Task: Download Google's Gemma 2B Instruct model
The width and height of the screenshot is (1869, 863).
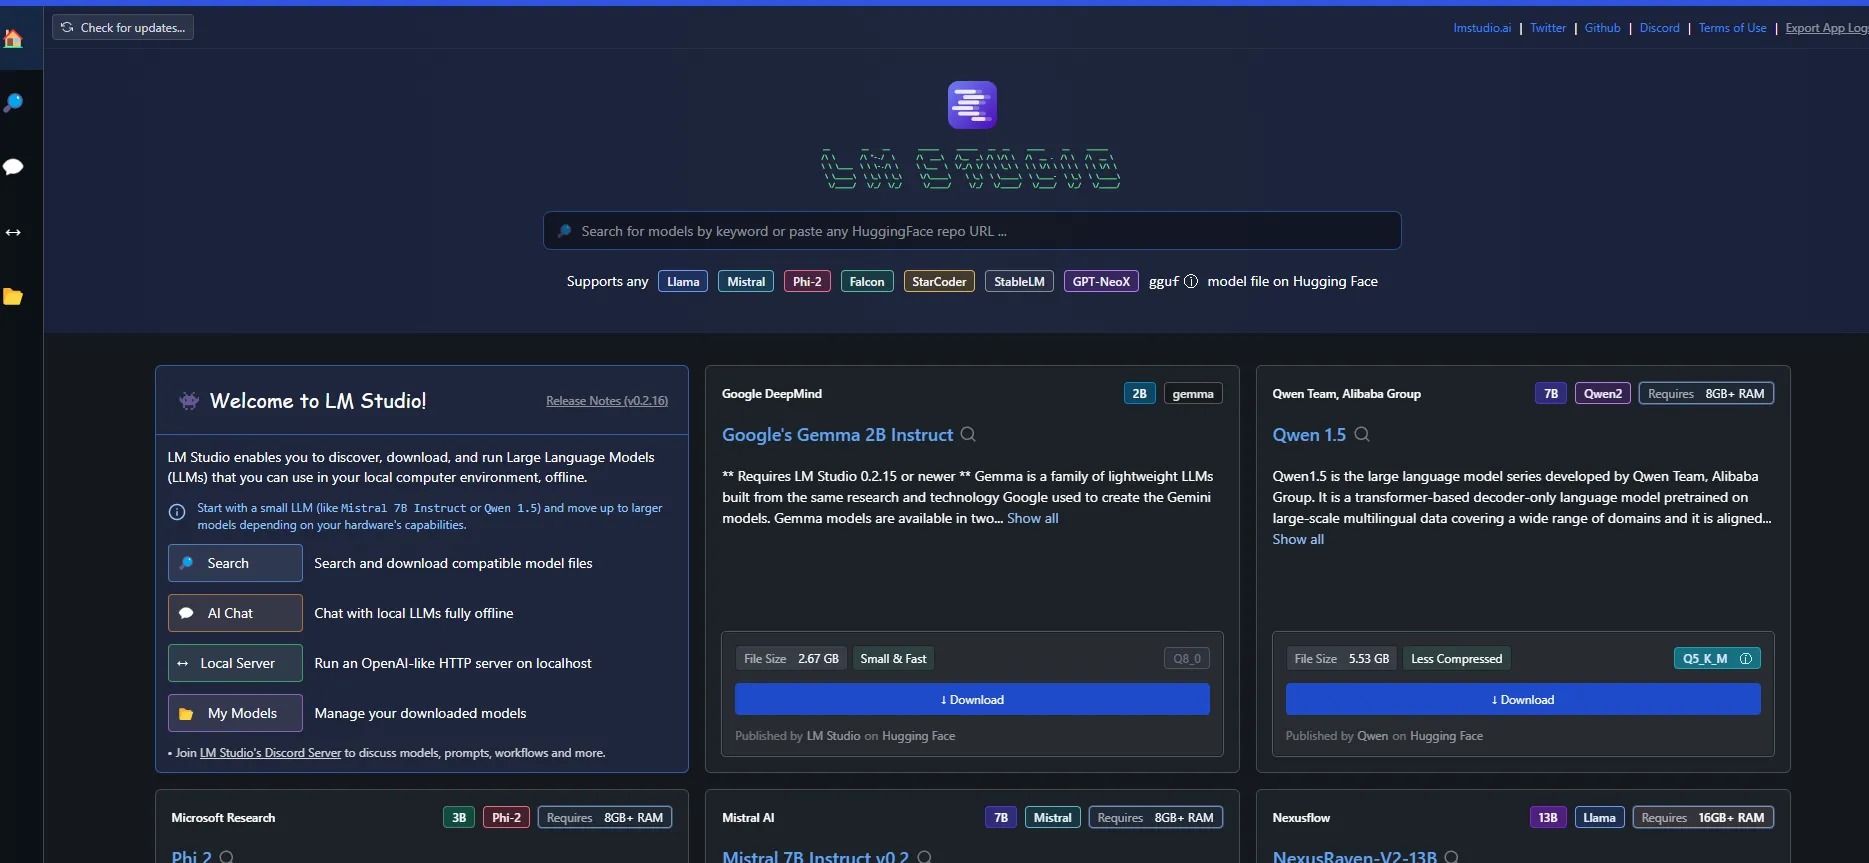Action: 972,699
